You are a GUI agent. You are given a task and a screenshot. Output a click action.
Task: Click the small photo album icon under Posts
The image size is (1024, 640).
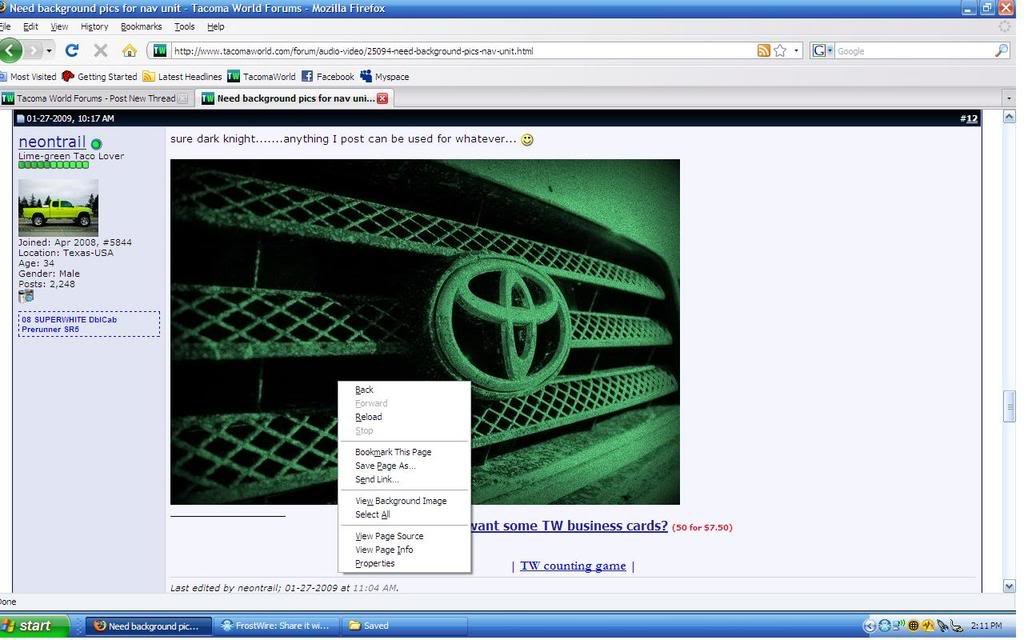pos(26,296)
